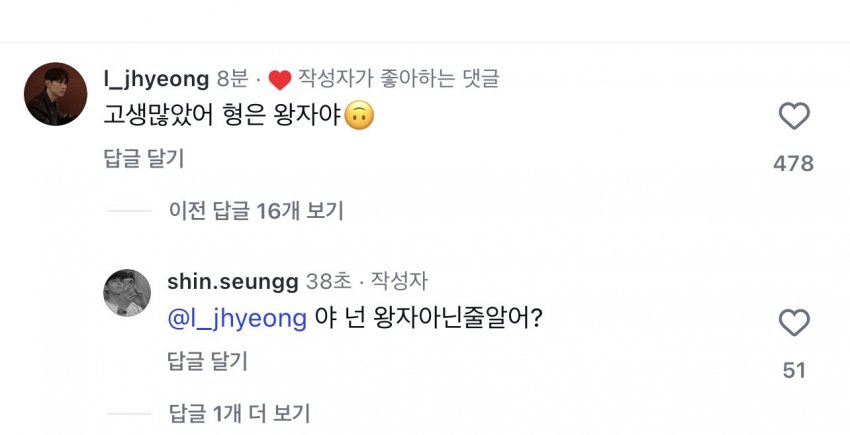Click the 작성자 badge beside shin.seungg

coord(399,282)
